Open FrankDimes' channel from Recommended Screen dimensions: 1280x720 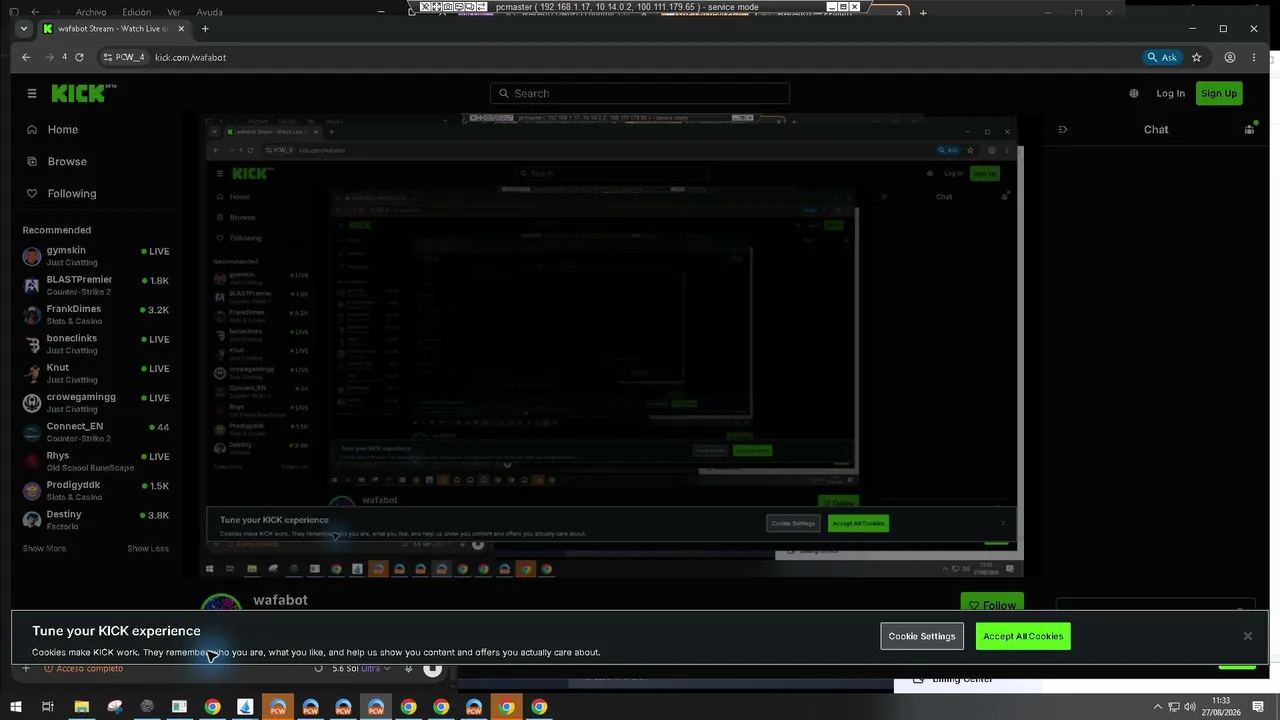(97, 314)
